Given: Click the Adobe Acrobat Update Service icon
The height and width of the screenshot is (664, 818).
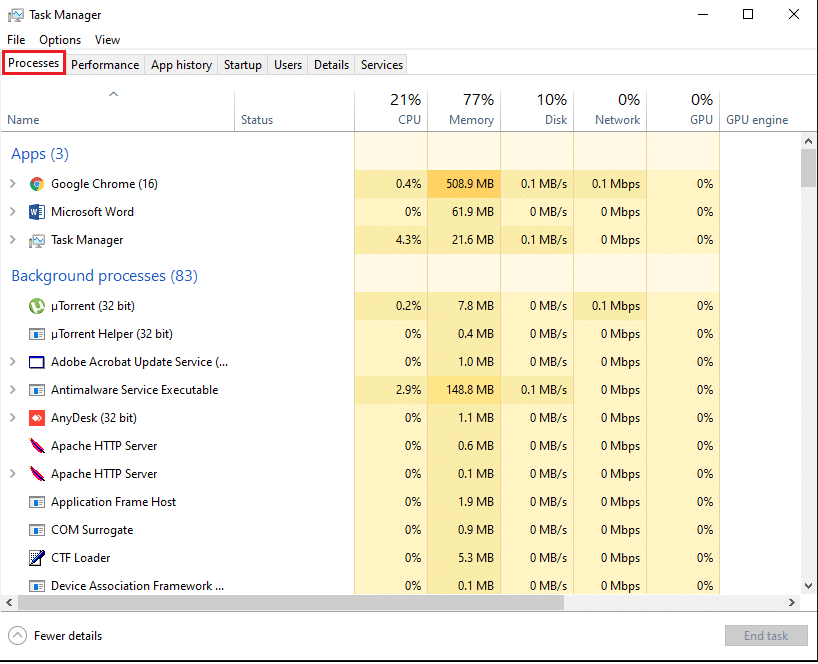Looking at the screenshot, I should [37, 362].
